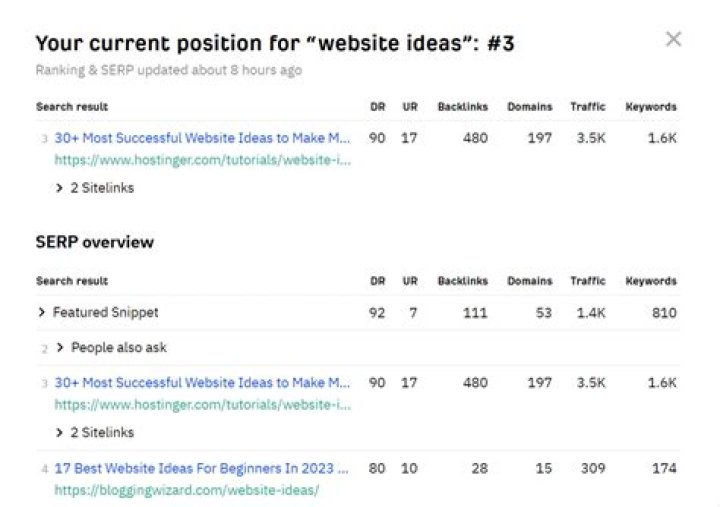This screenshot has height=507, width=720.
Task: Click the Domains column header in the top table
Action: (529, 107)
